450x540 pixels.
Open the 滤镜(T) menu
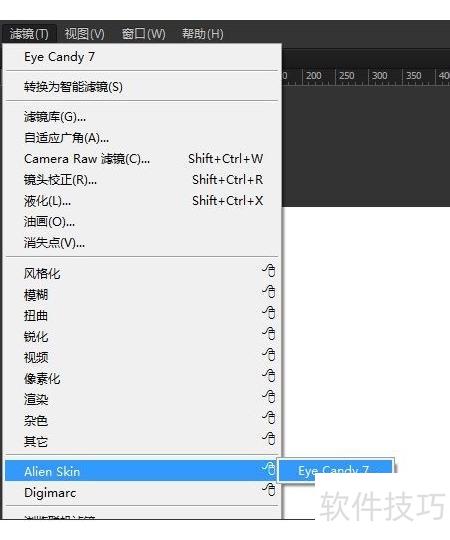pyautogui.click(x=29, y=34)
